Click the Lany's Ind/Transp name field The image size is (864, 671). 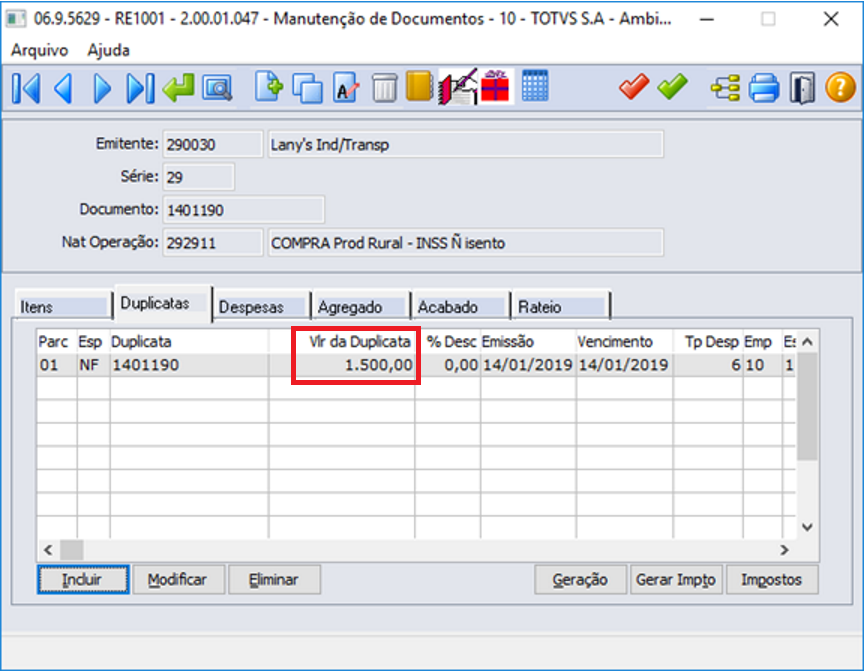pyautogui.click(x=466, y=144)
